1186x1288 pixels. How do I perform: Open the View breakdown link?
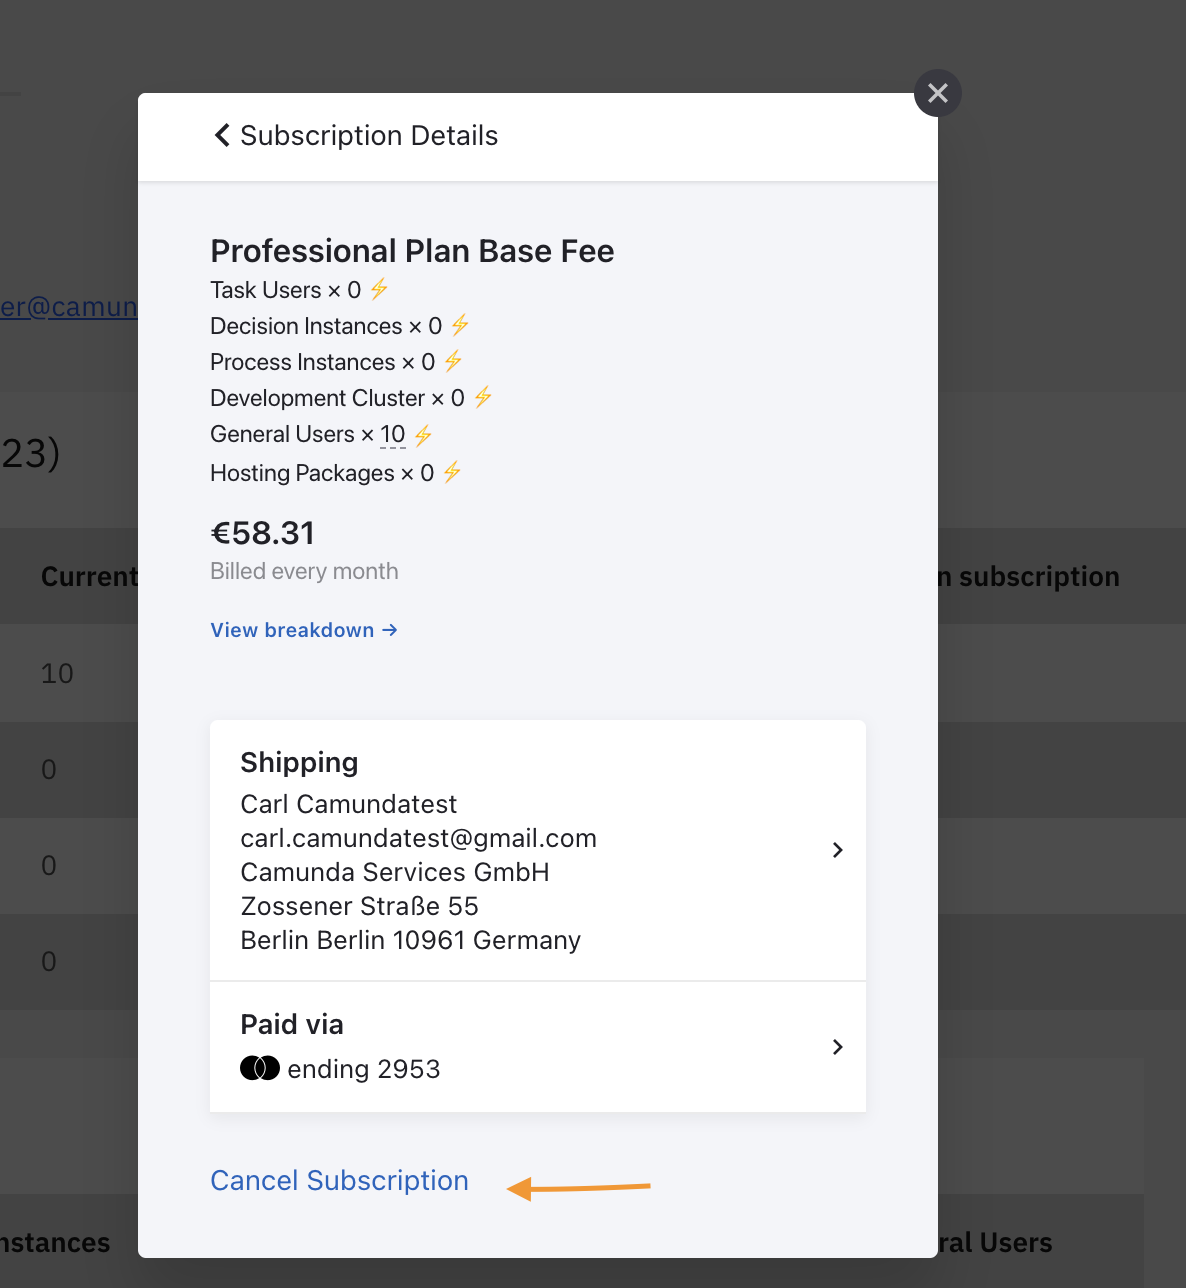point(291,630)
